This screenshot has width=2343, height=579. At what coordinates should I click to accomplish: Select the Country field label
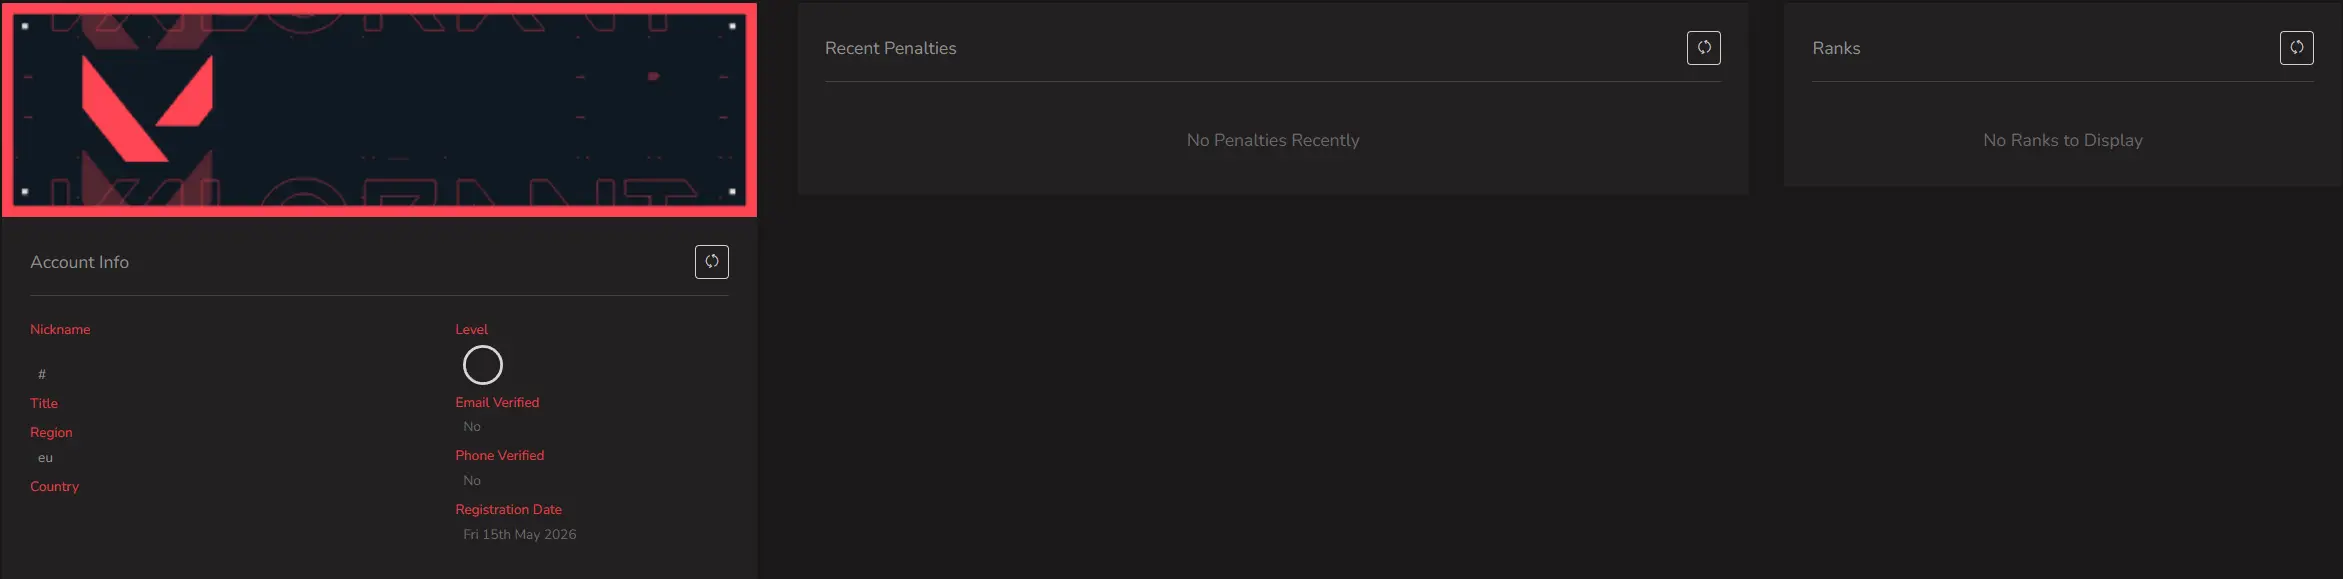pyautogui.click(x=54, y=486)
